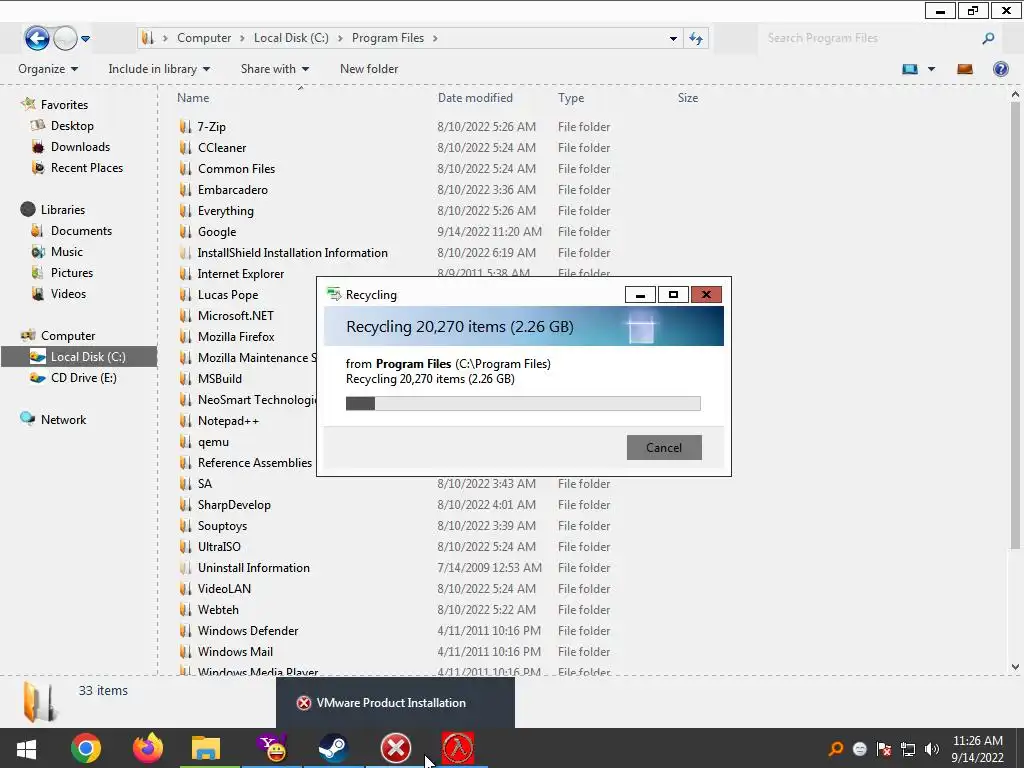
Task: Click Computer in the address breadcrumb
Action: point(204,39)
